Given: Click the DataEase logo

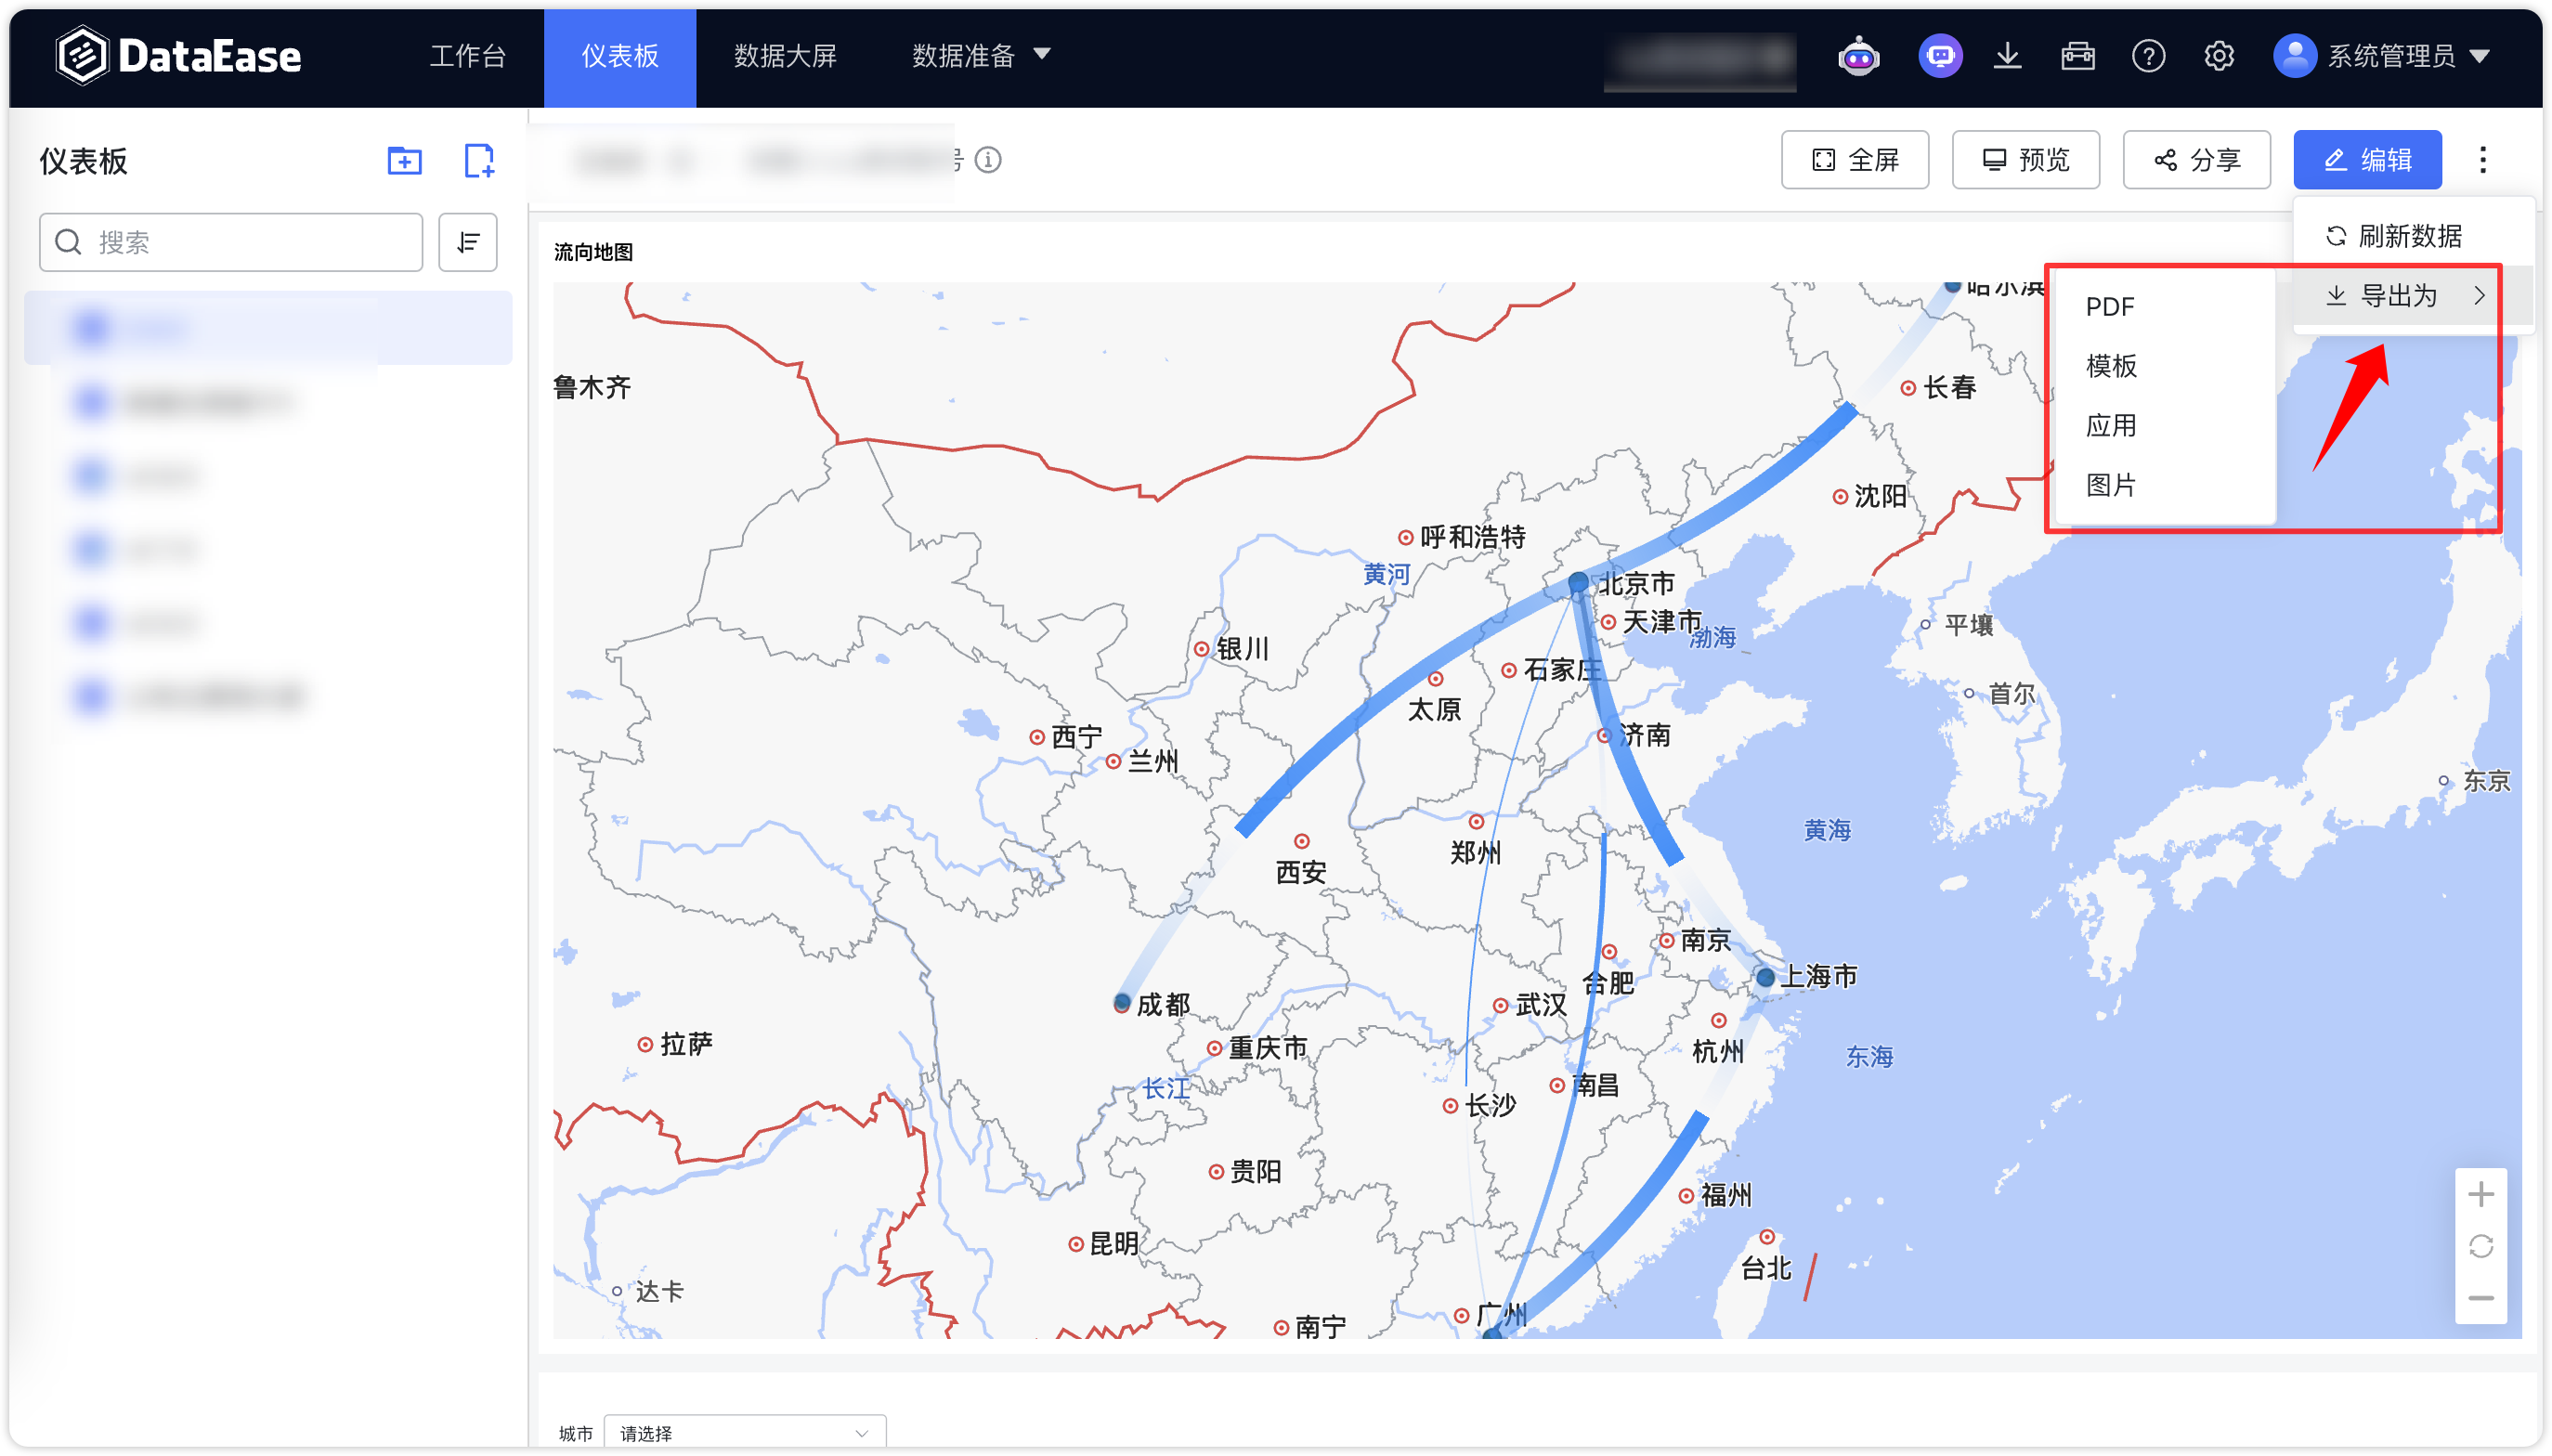Looking at the screenshot, I should tap(178, 56).
